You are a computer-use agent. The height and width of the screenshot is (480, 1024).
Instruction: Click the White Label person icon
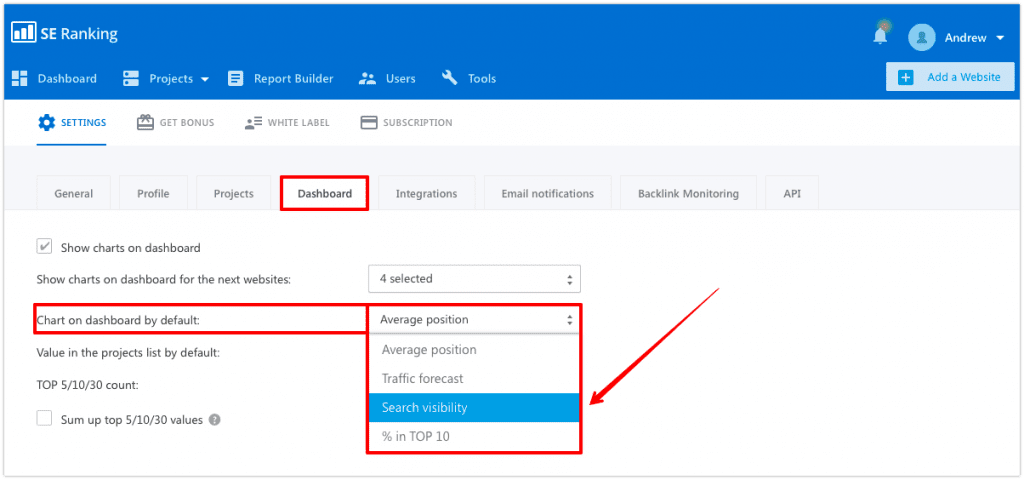[253, 123]
